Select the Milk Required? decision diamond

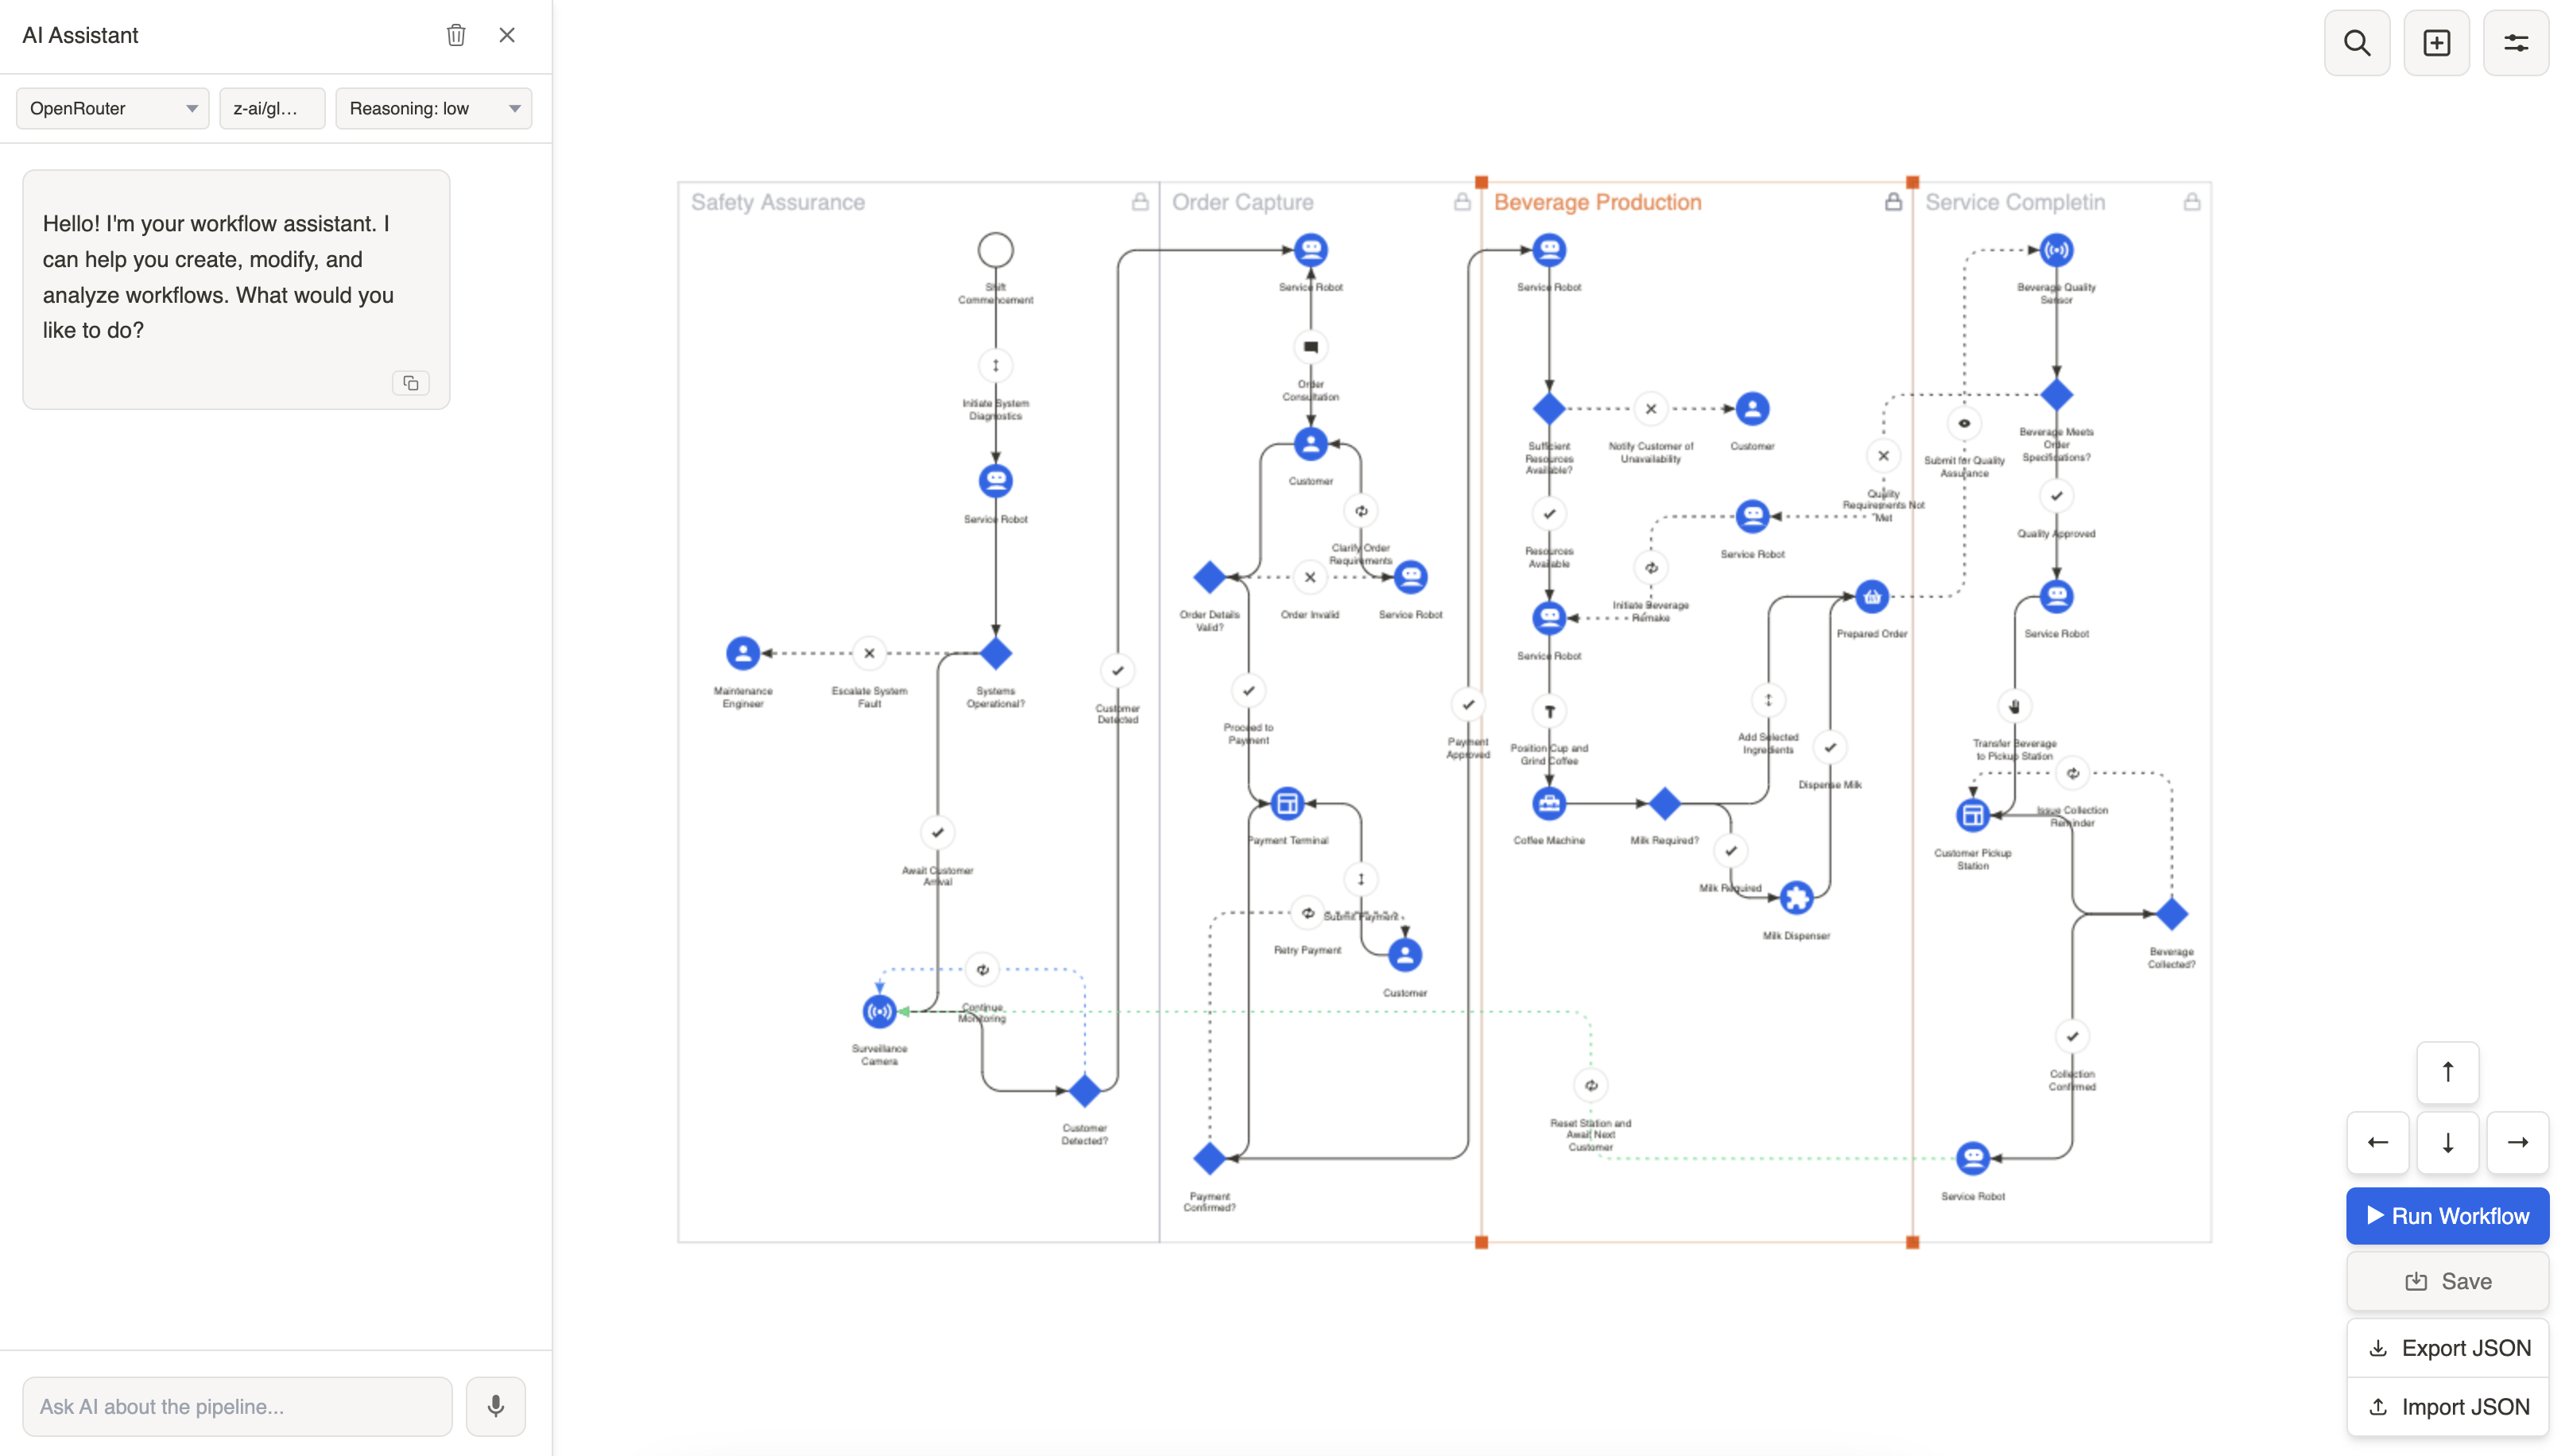point(1664,803)
